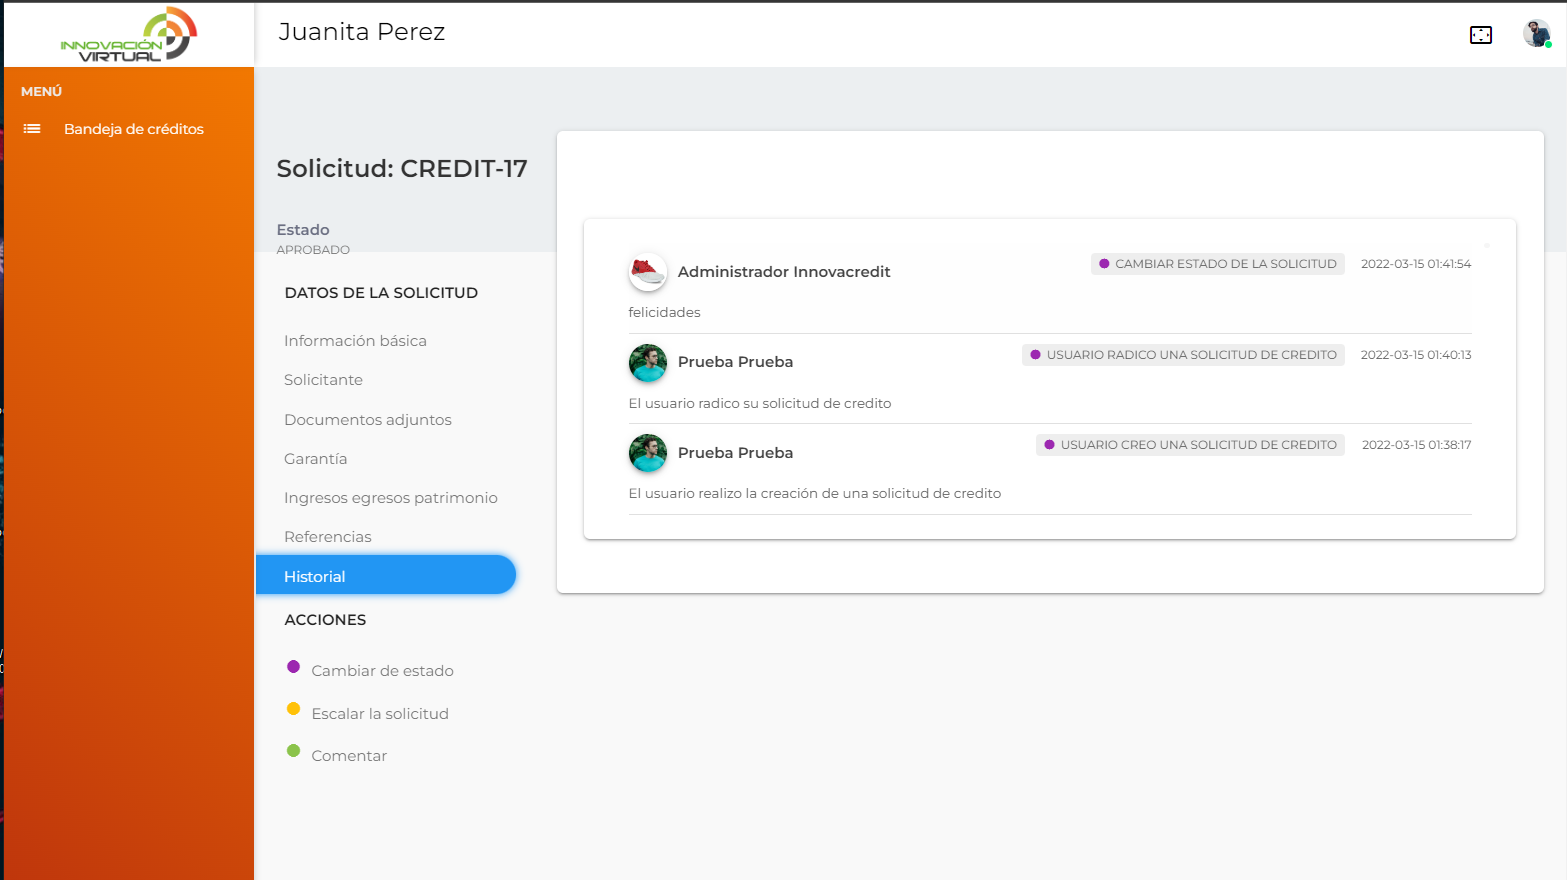Viewport: 1567px width, 880px height.
Task: Select the Información básica section
Action: 355,341
